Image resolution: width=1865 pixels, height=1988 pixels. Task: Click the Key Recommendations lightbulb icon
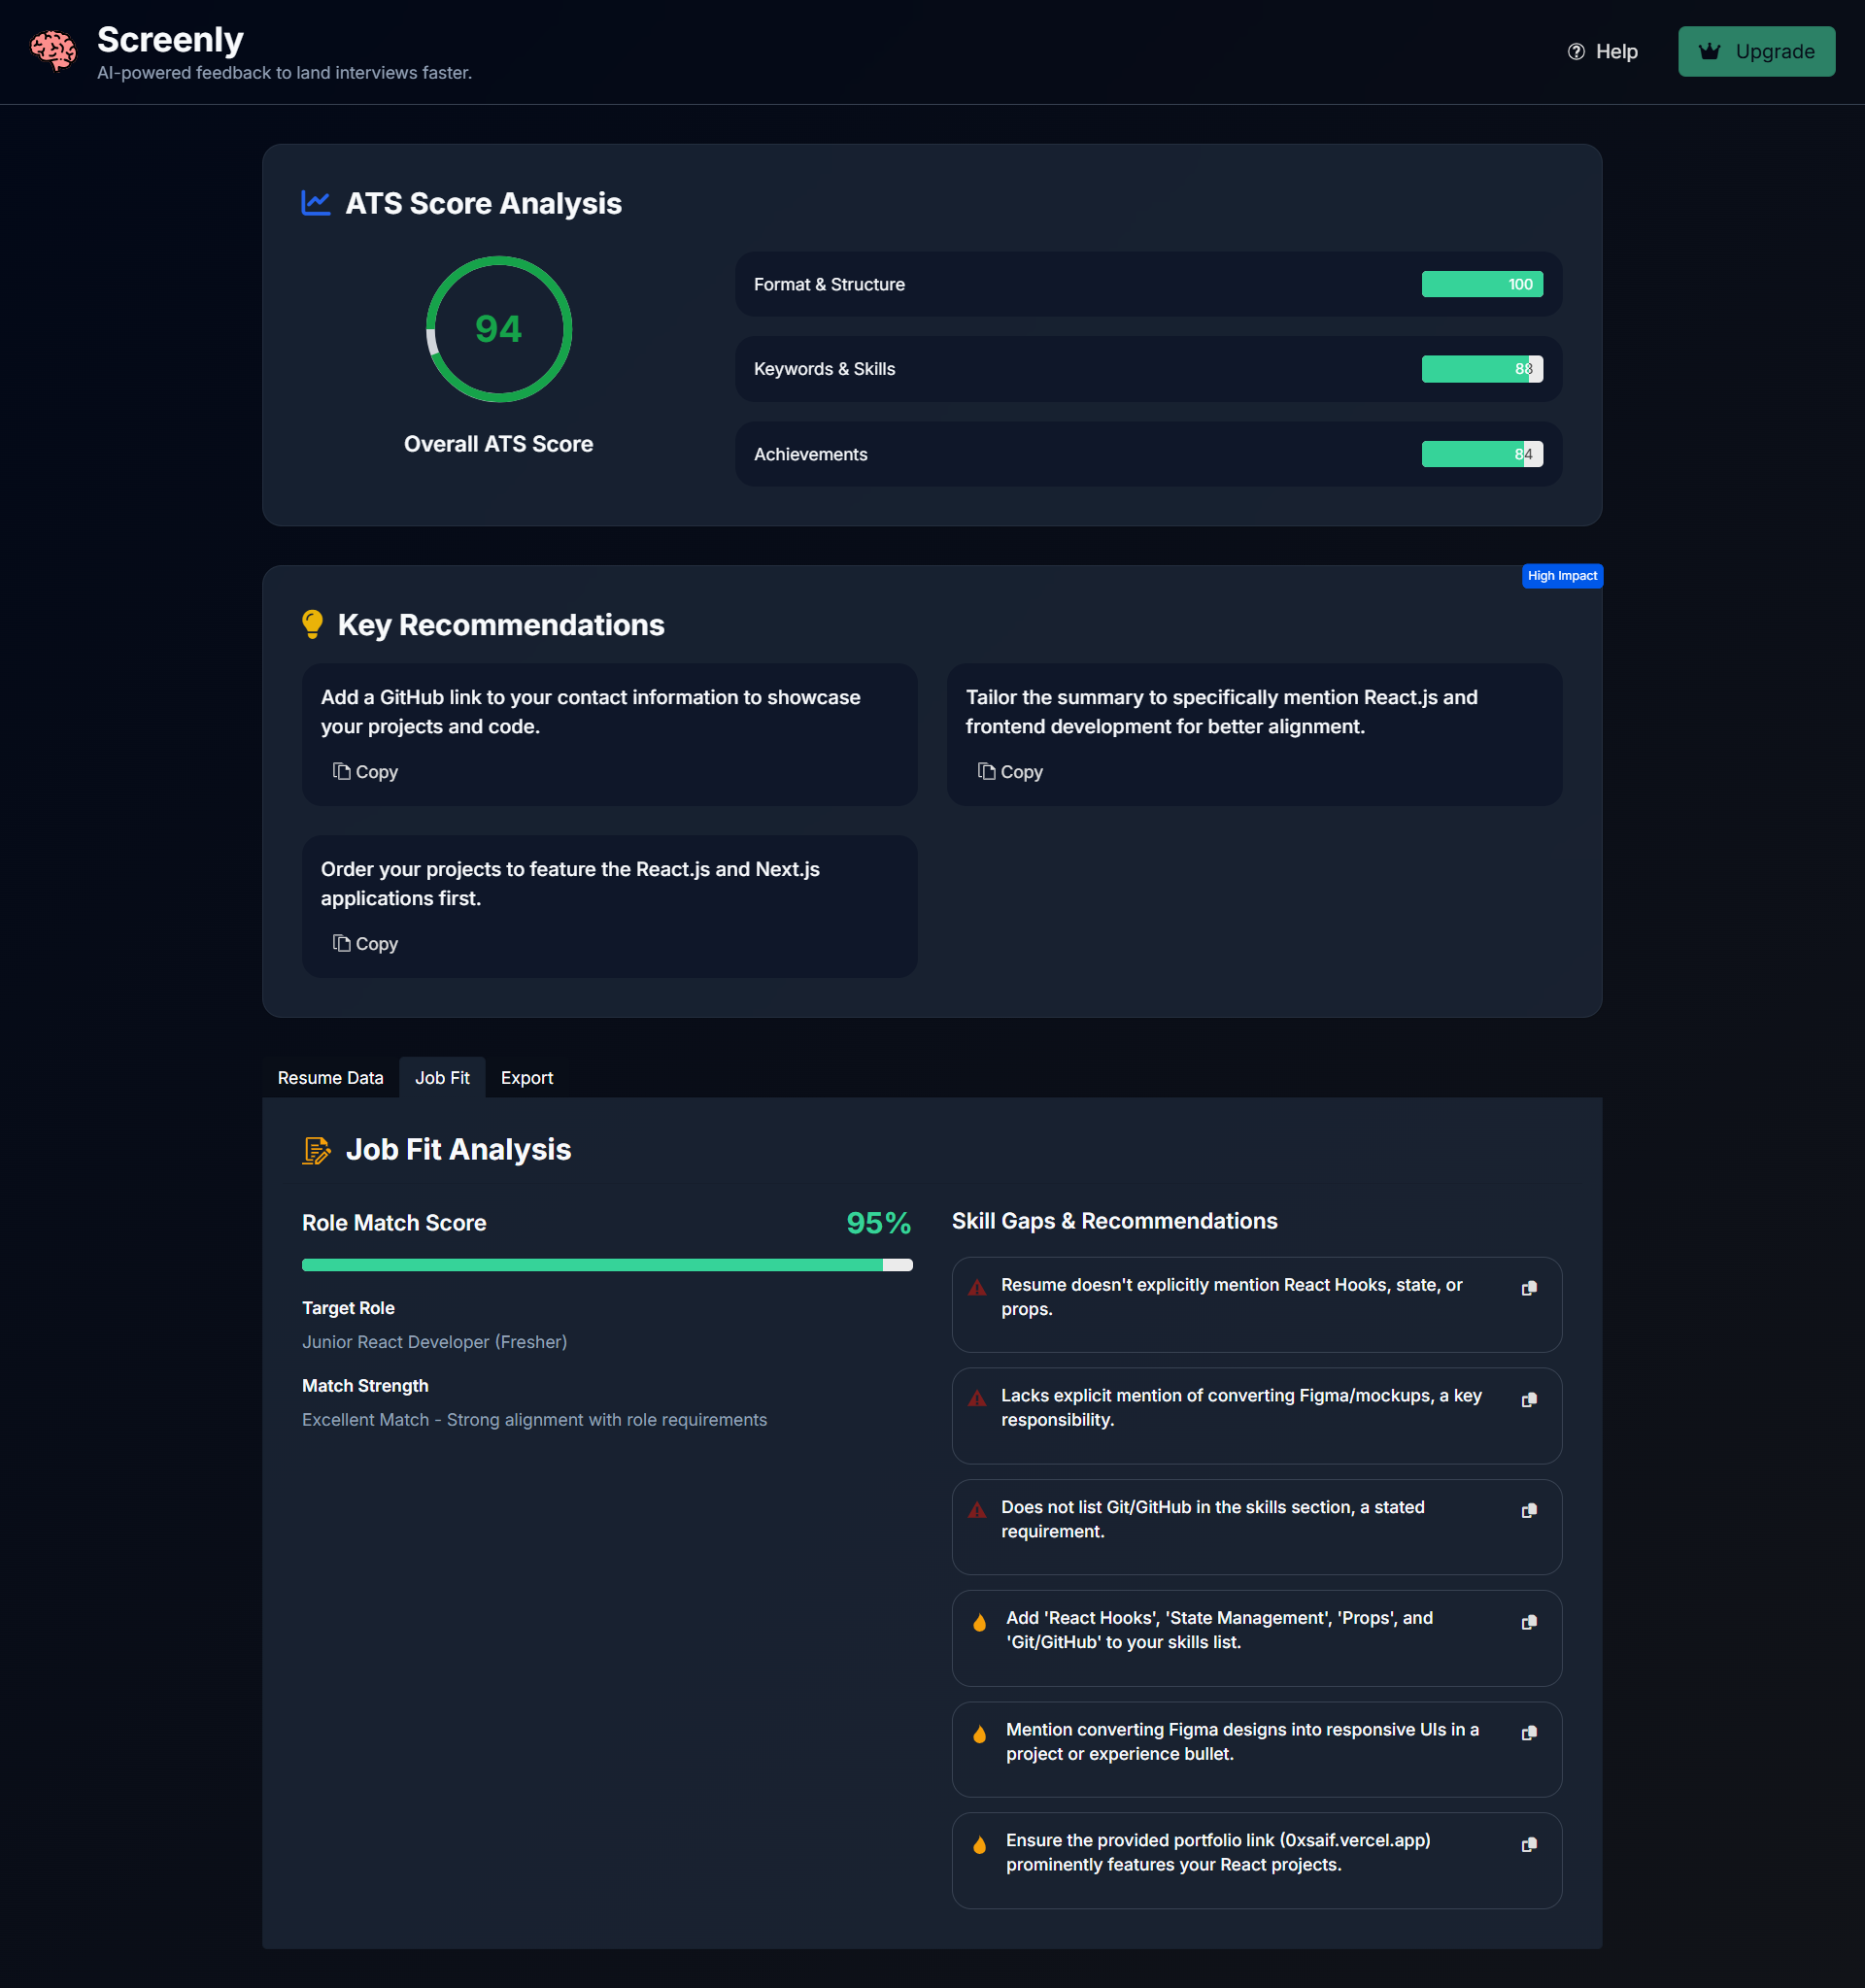(x=312, y=625)
